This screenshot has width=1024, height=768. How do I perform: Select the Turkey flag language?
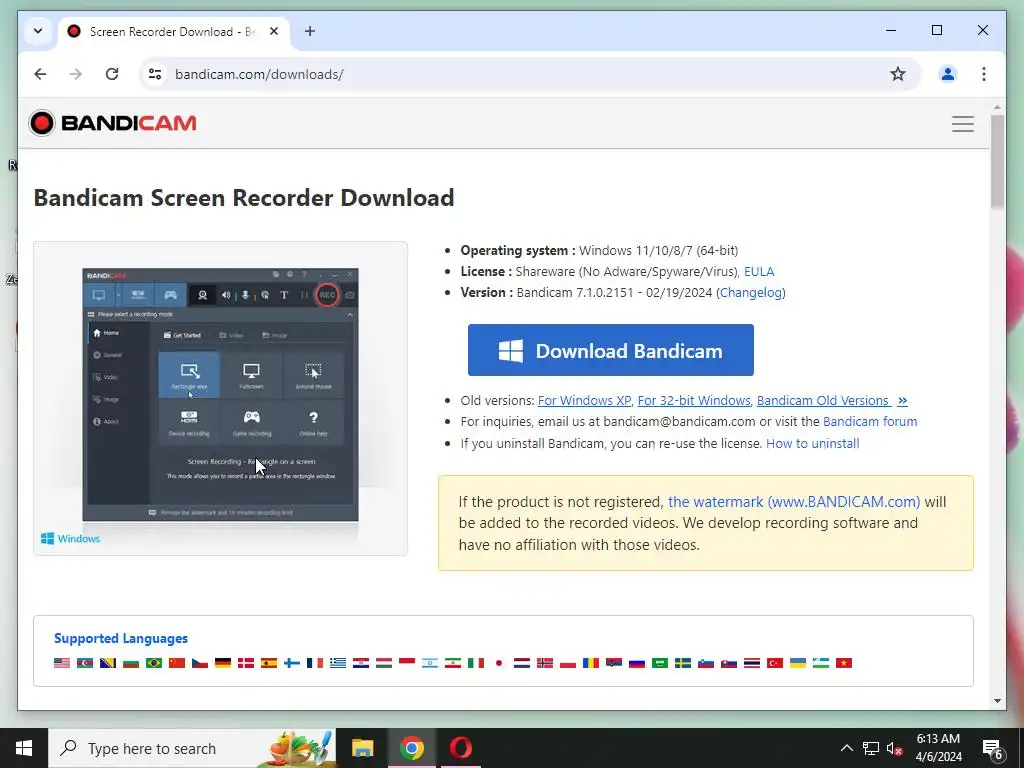coord(775,663)
